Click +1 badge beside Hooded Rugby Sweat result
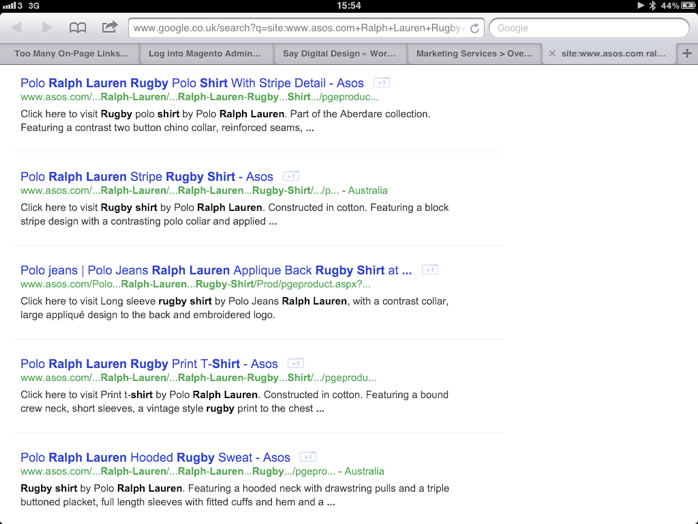Screen dimensions: 698x524 pos(308,457)
